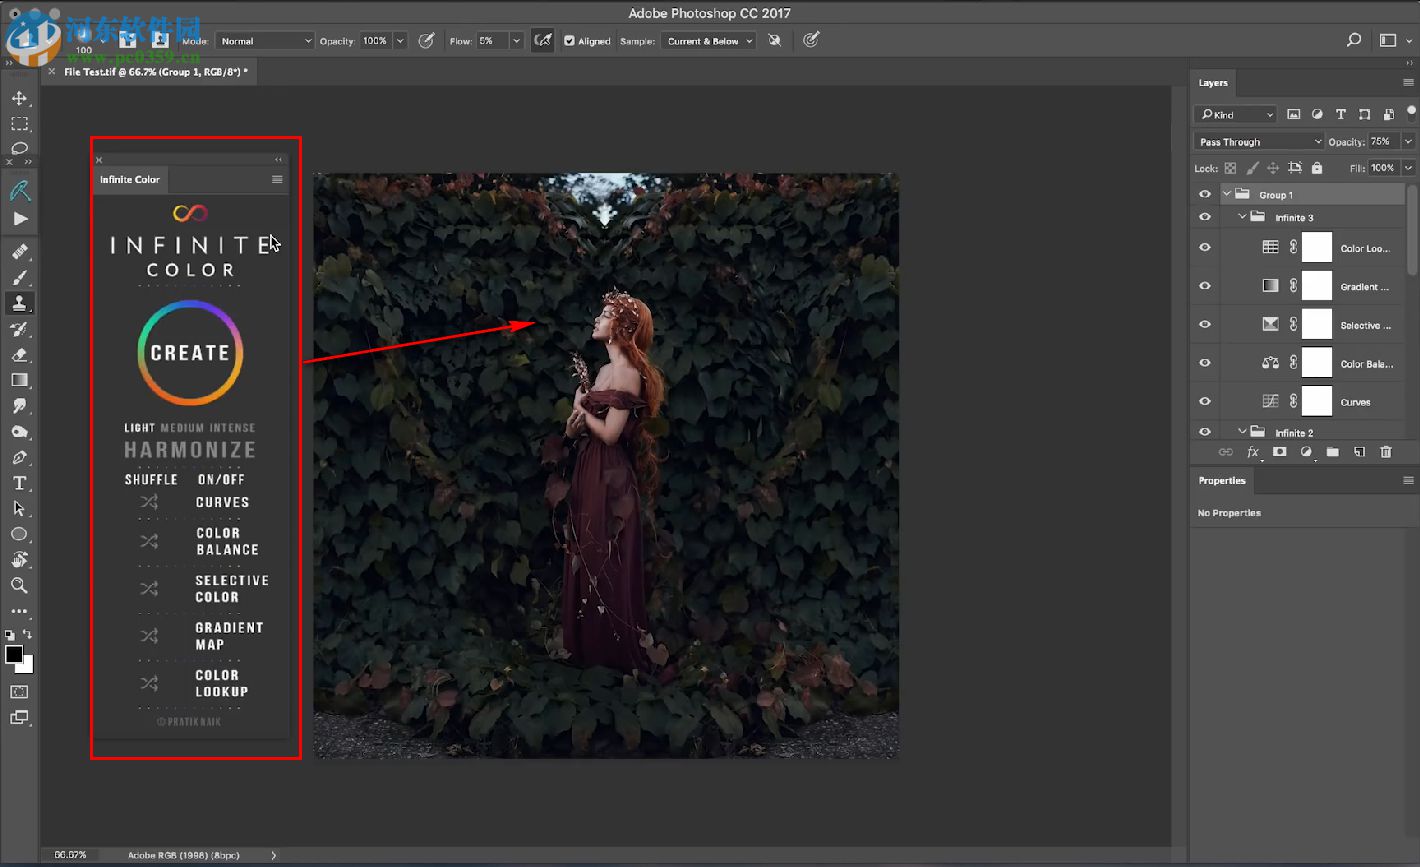Click the HARMONIZE button

point(190,450)
